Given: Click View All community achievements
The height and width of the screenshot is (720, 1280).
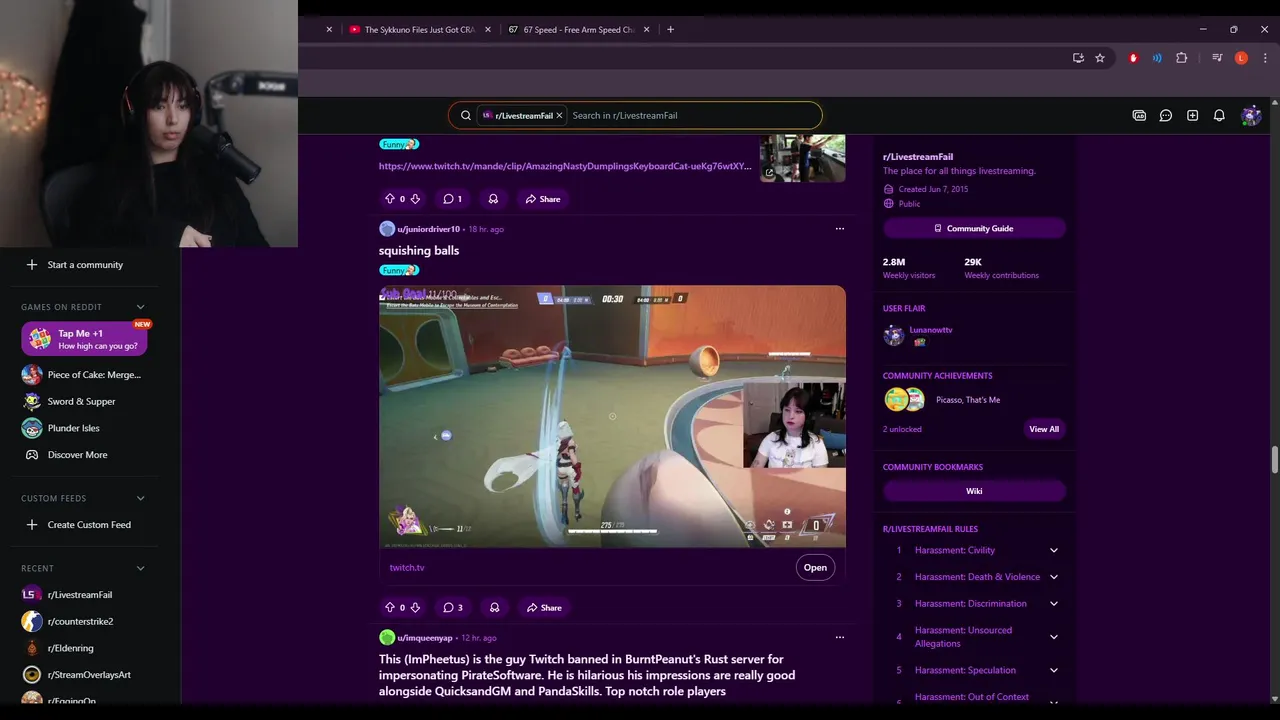Looking at the screenshot, I should pos(1044,429).
